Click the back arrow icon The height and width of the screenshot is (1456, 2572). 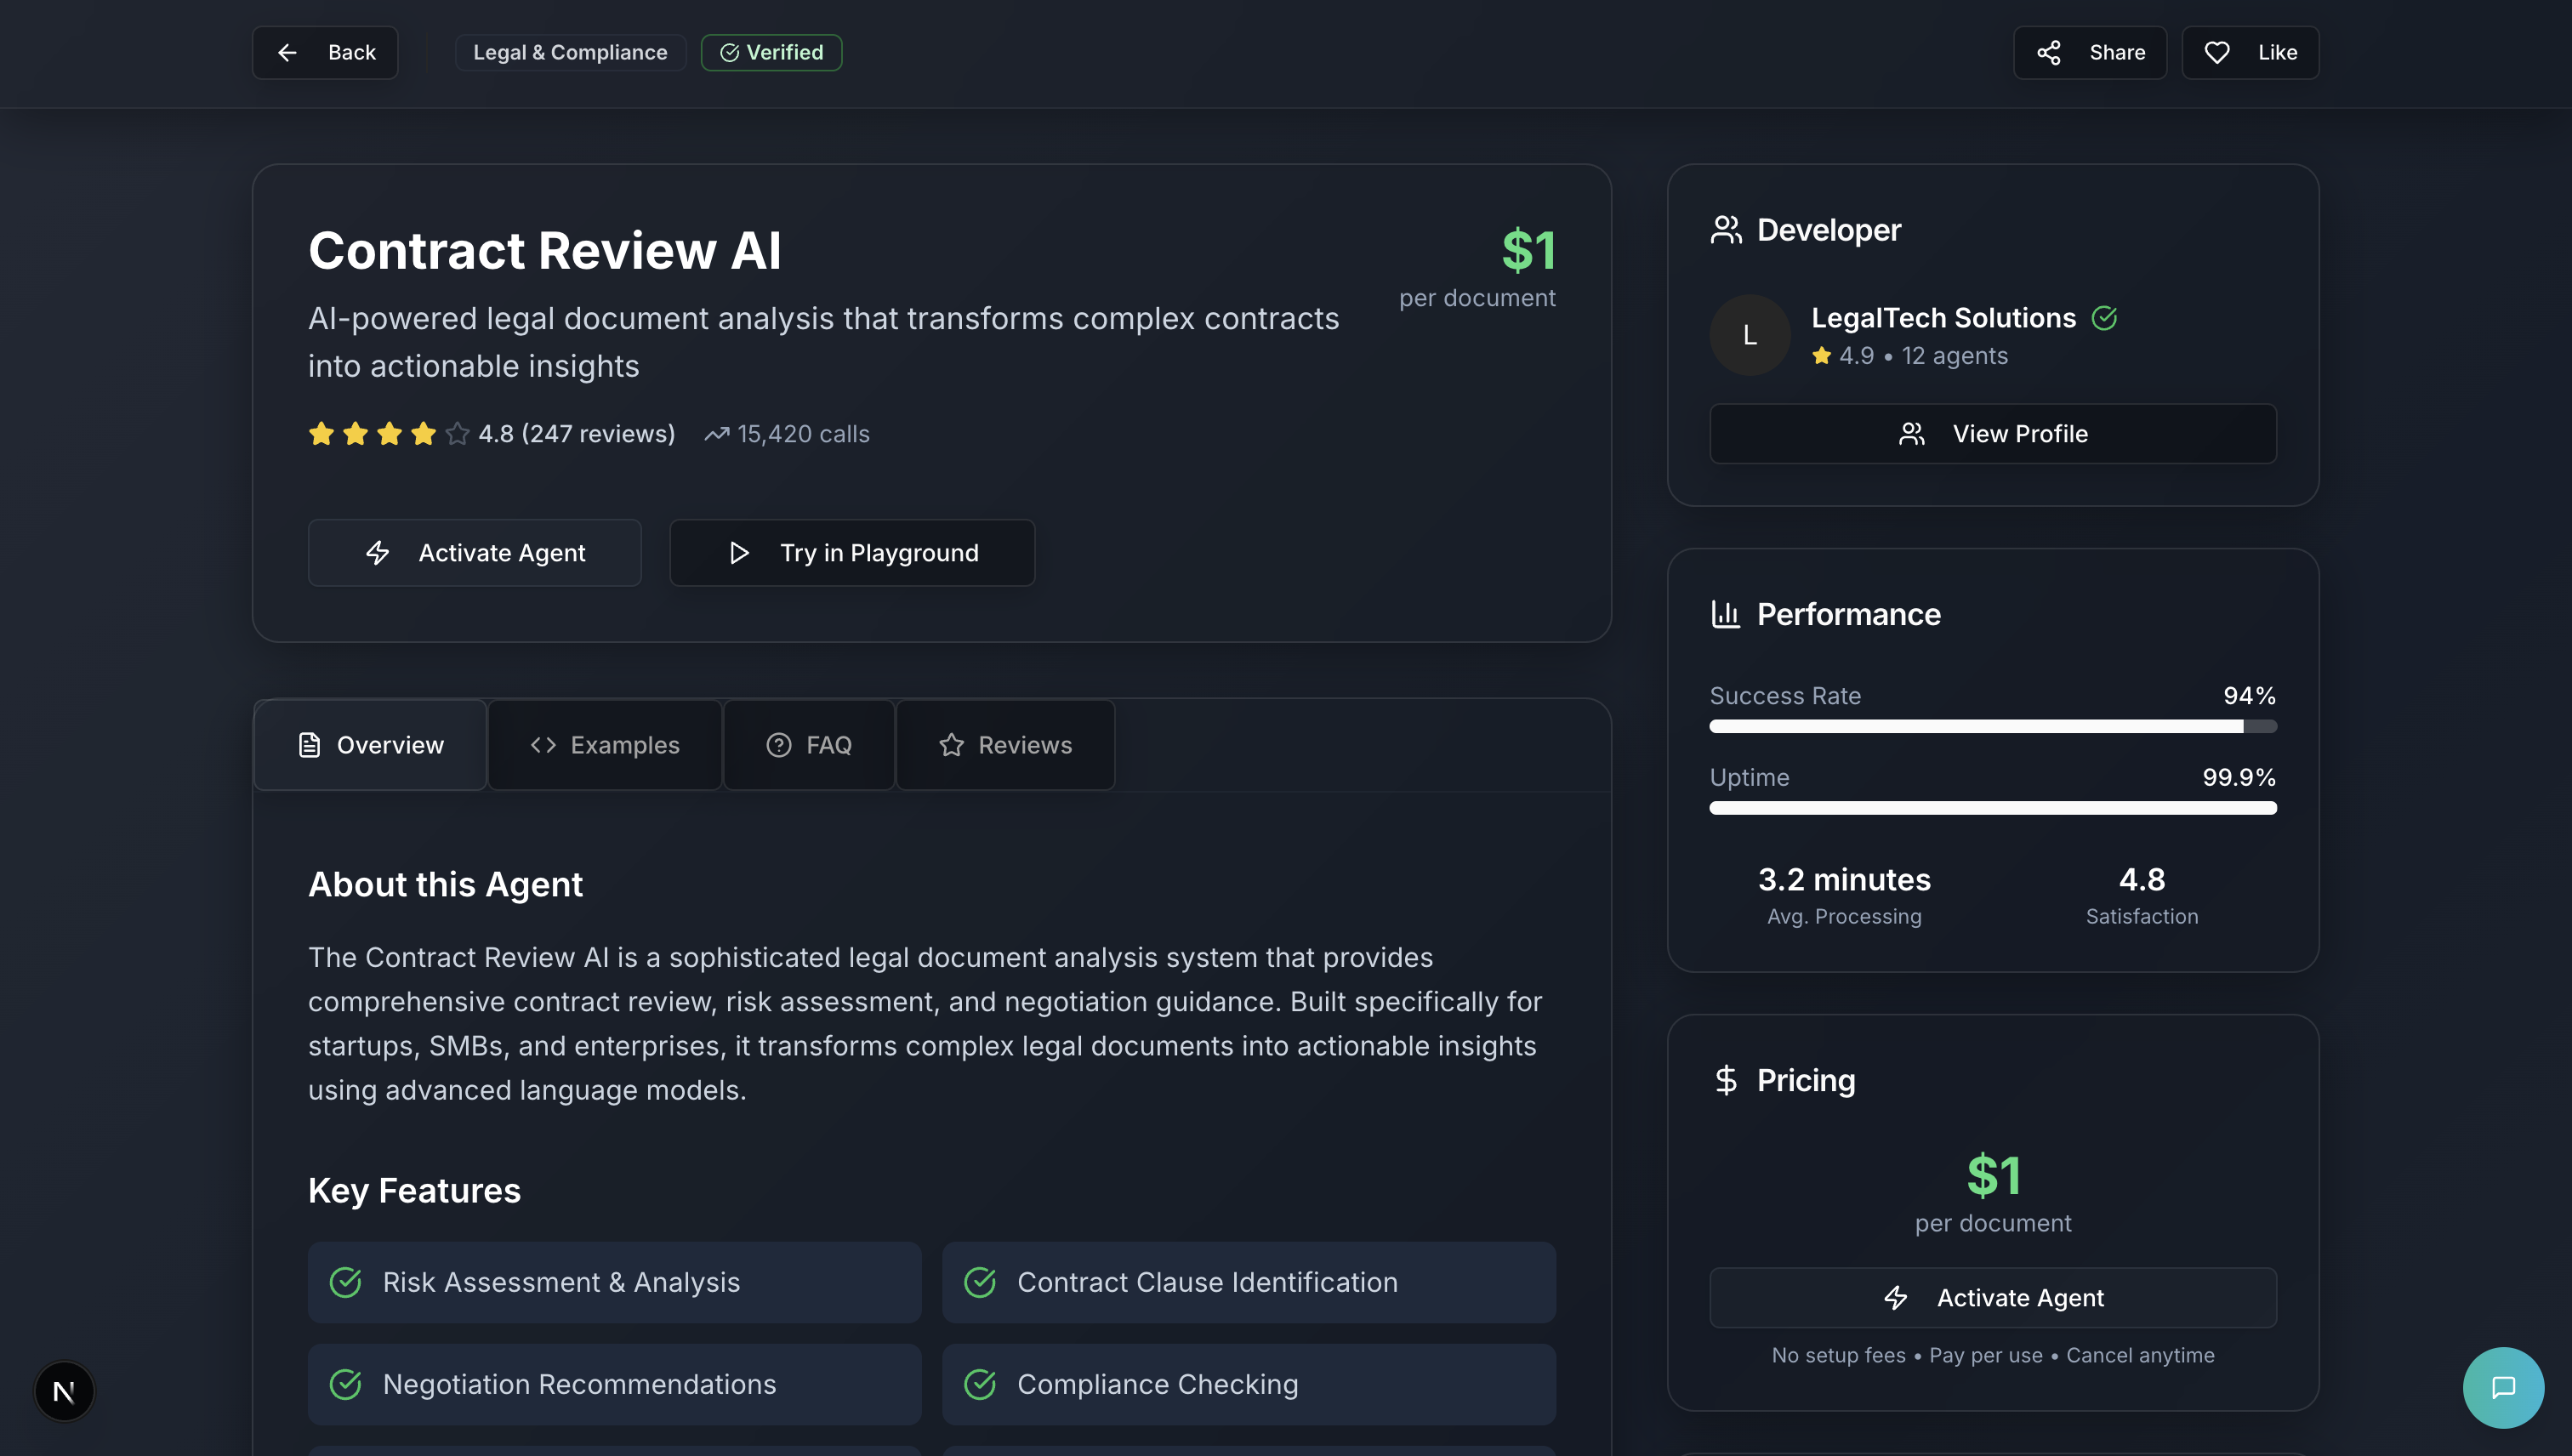pyautogui.click(x=287, y=52)
